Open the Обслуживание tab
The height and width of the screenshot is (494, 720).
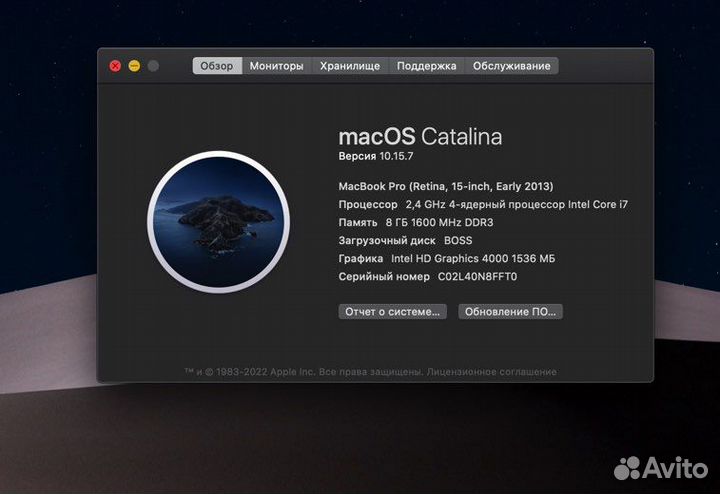[x=512, y=66]
